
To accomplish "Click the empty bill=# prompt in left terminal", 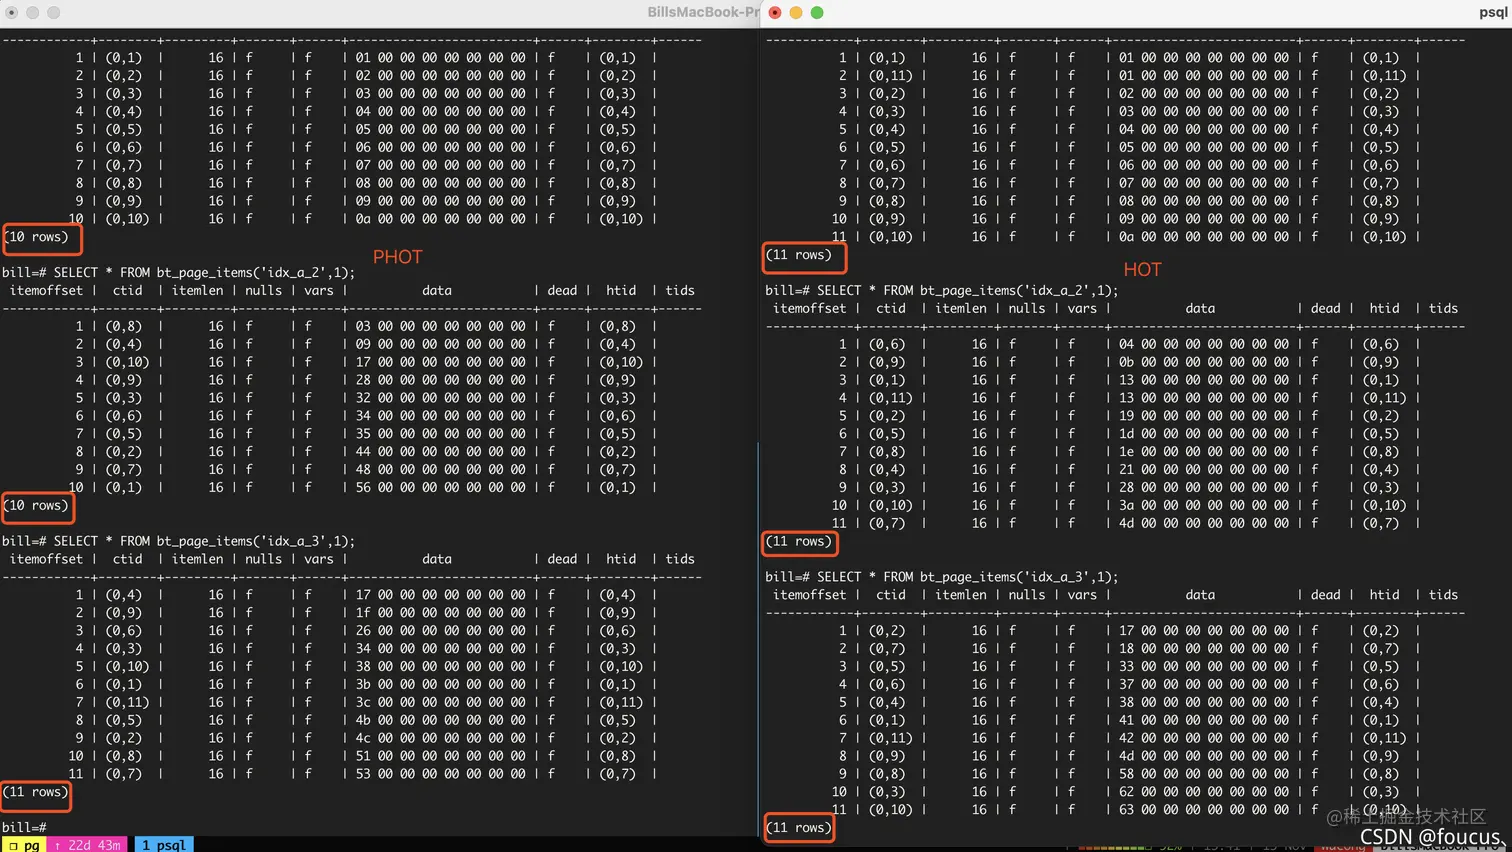I will click(25, 827).
